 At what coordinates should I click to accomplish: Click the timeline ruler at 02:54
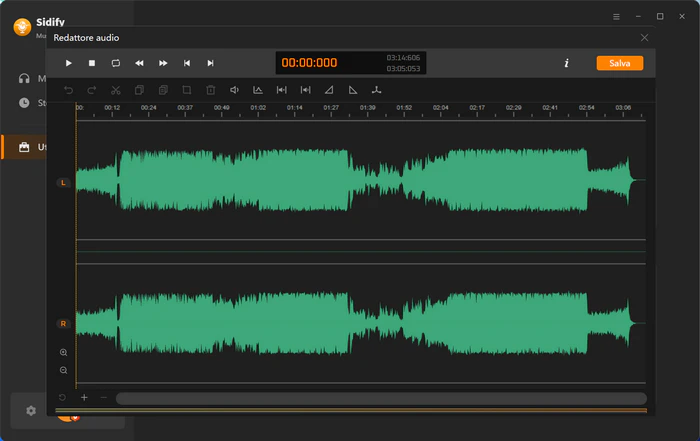(587, 108)
